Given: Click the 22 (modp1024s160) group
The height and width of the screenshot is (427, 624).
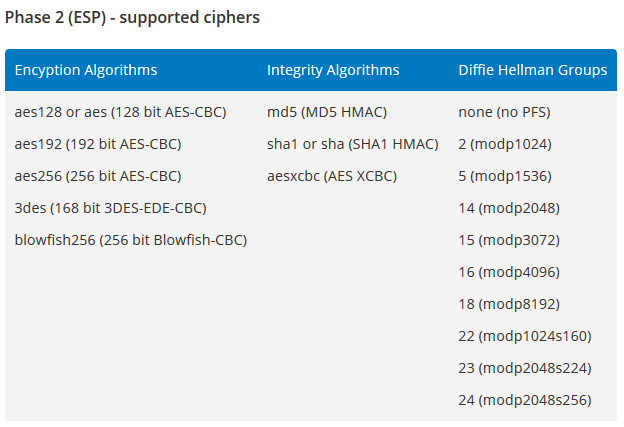Looking at the screenshot, I should 525,336.
